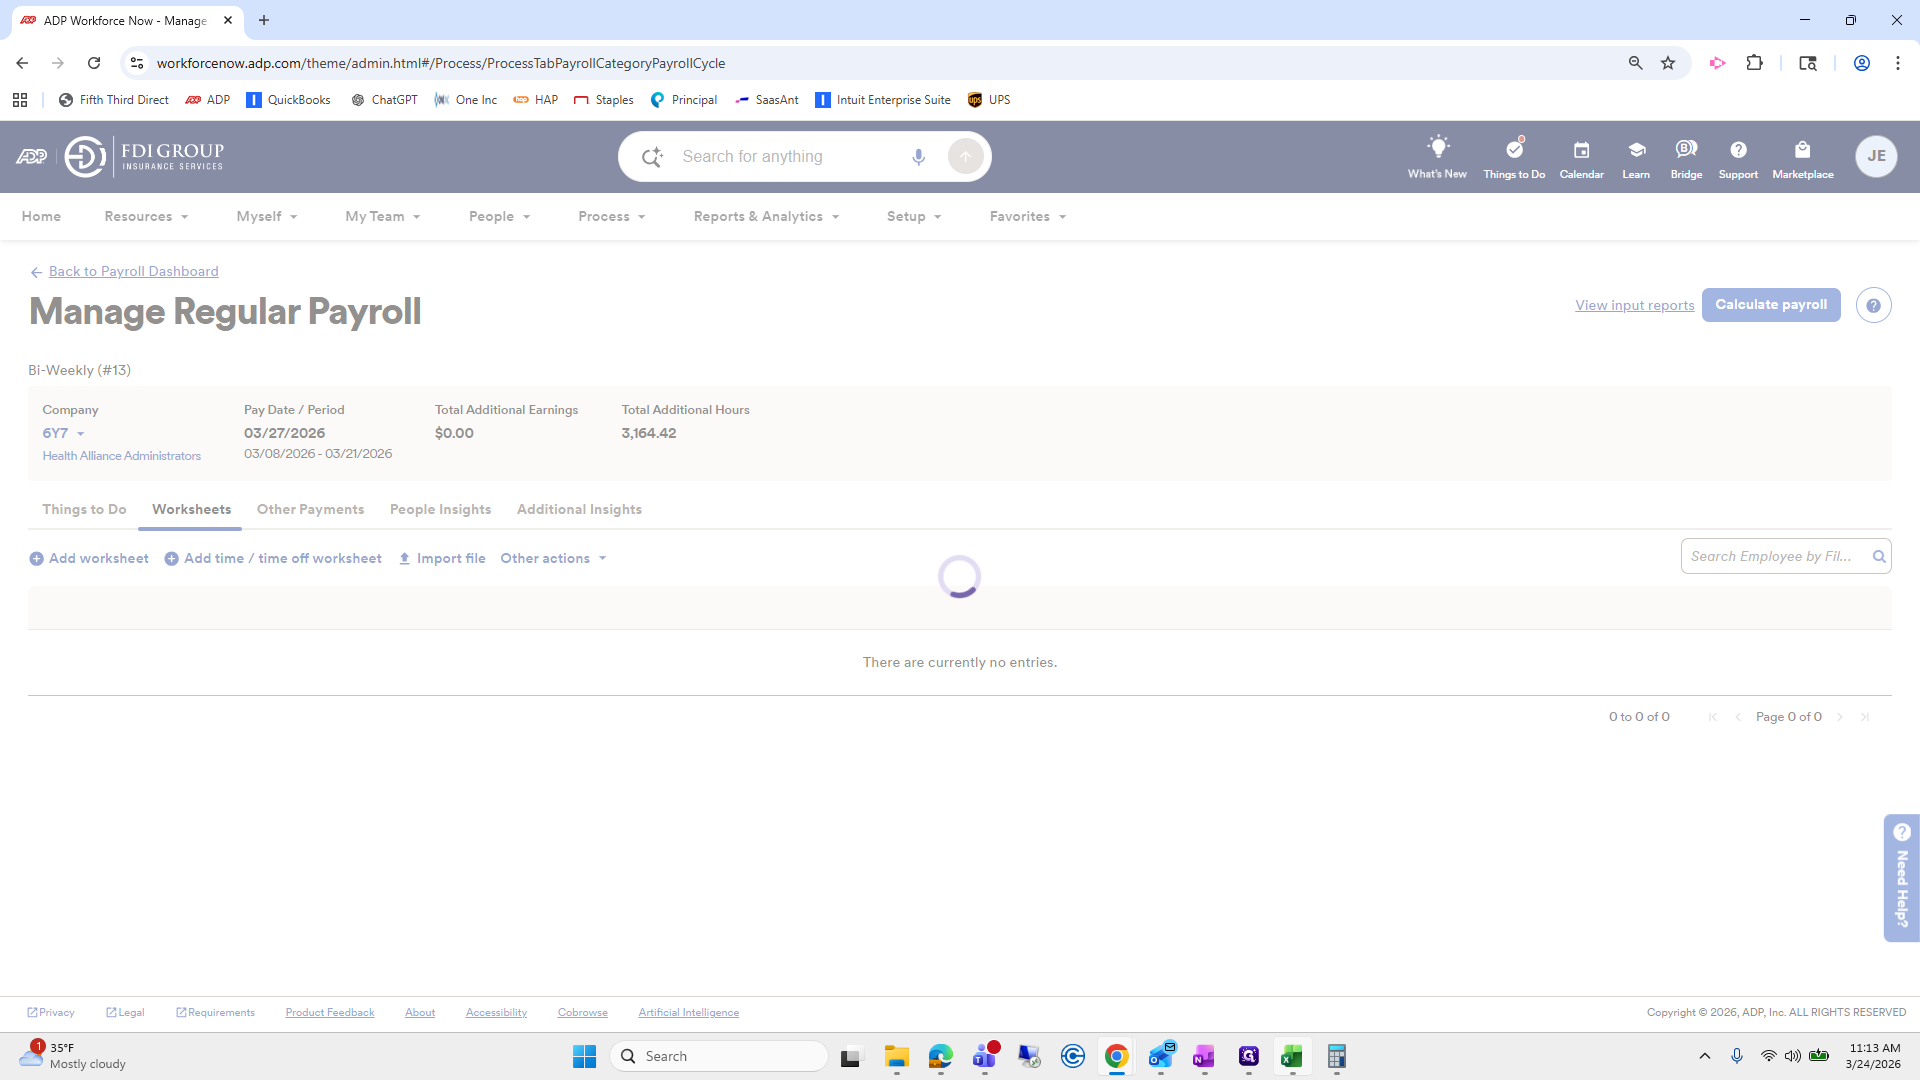This screenshot has width=1920, height=1080.
Task: Click the View input reports link
Action: point(1634,306)
